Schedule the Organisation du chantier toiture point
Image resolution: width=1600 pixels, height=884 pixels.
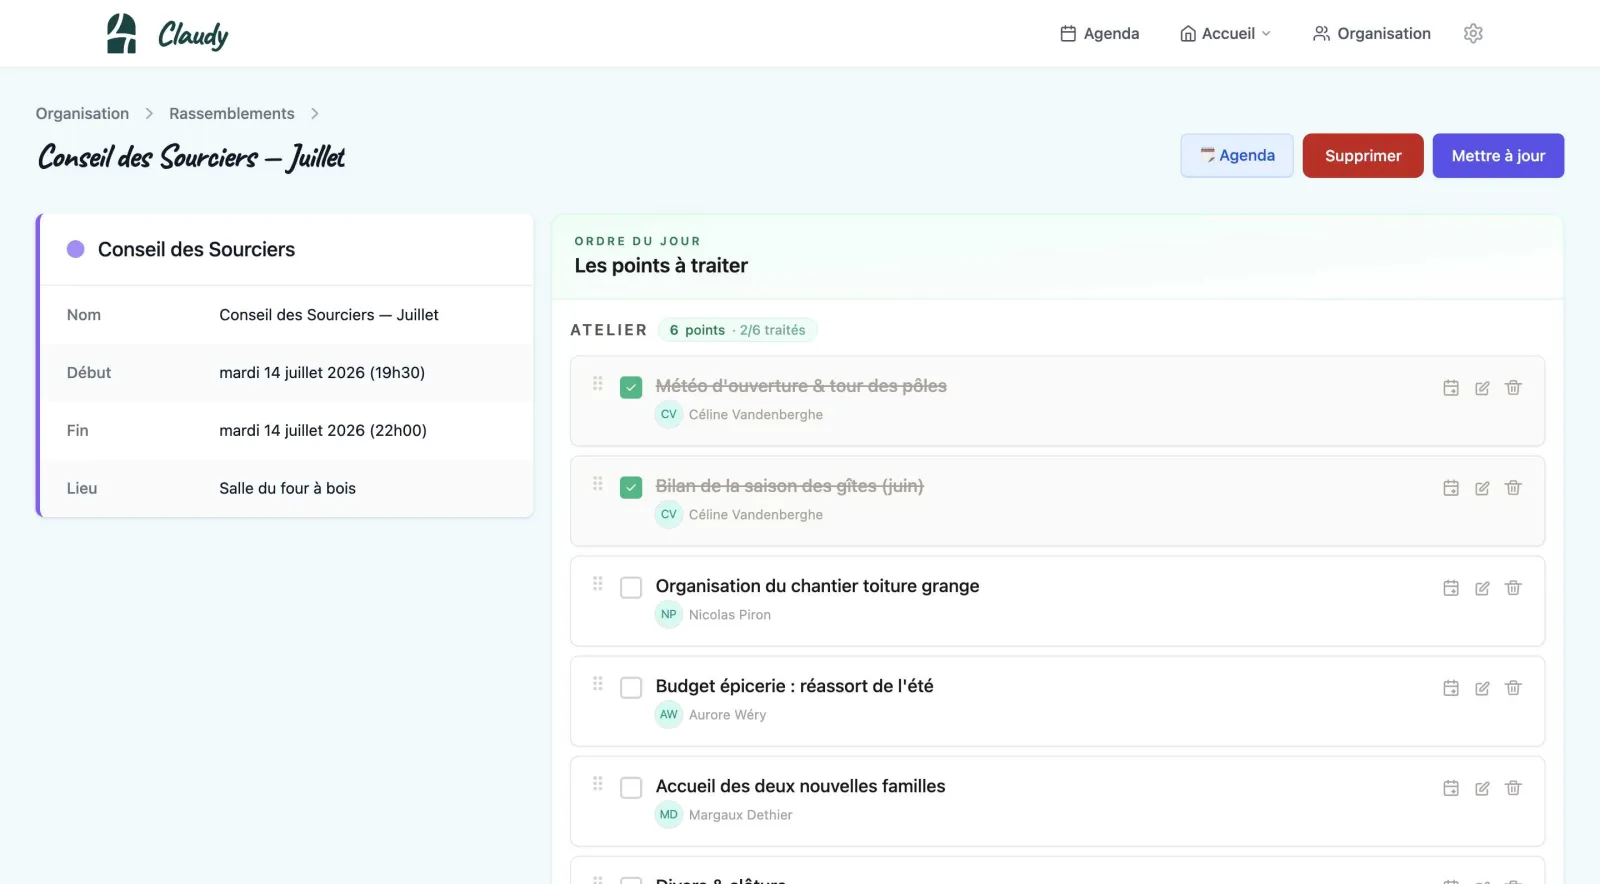click(1451, 588)
